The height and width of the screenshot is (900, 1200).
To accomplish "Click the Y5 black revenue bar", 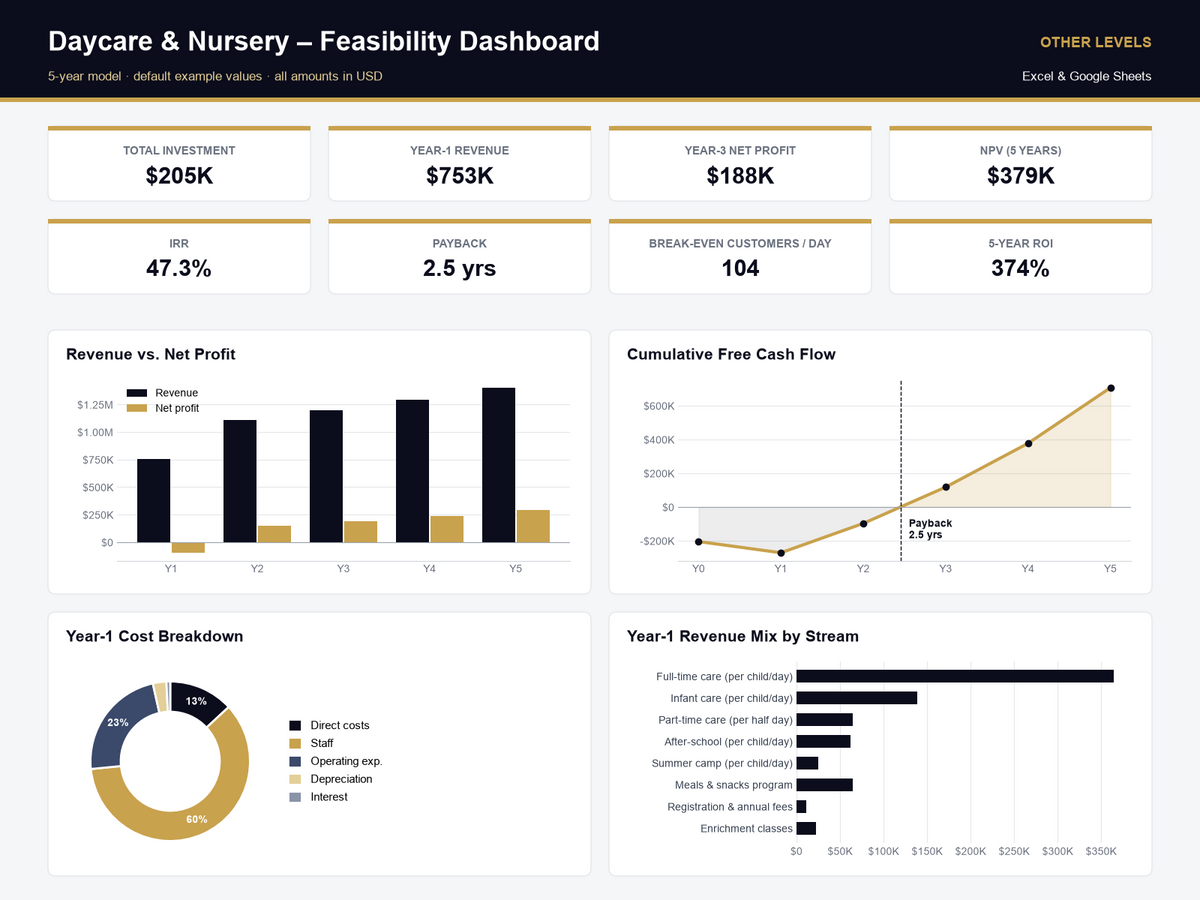I will pyautogui.click(x=499, y=465).
